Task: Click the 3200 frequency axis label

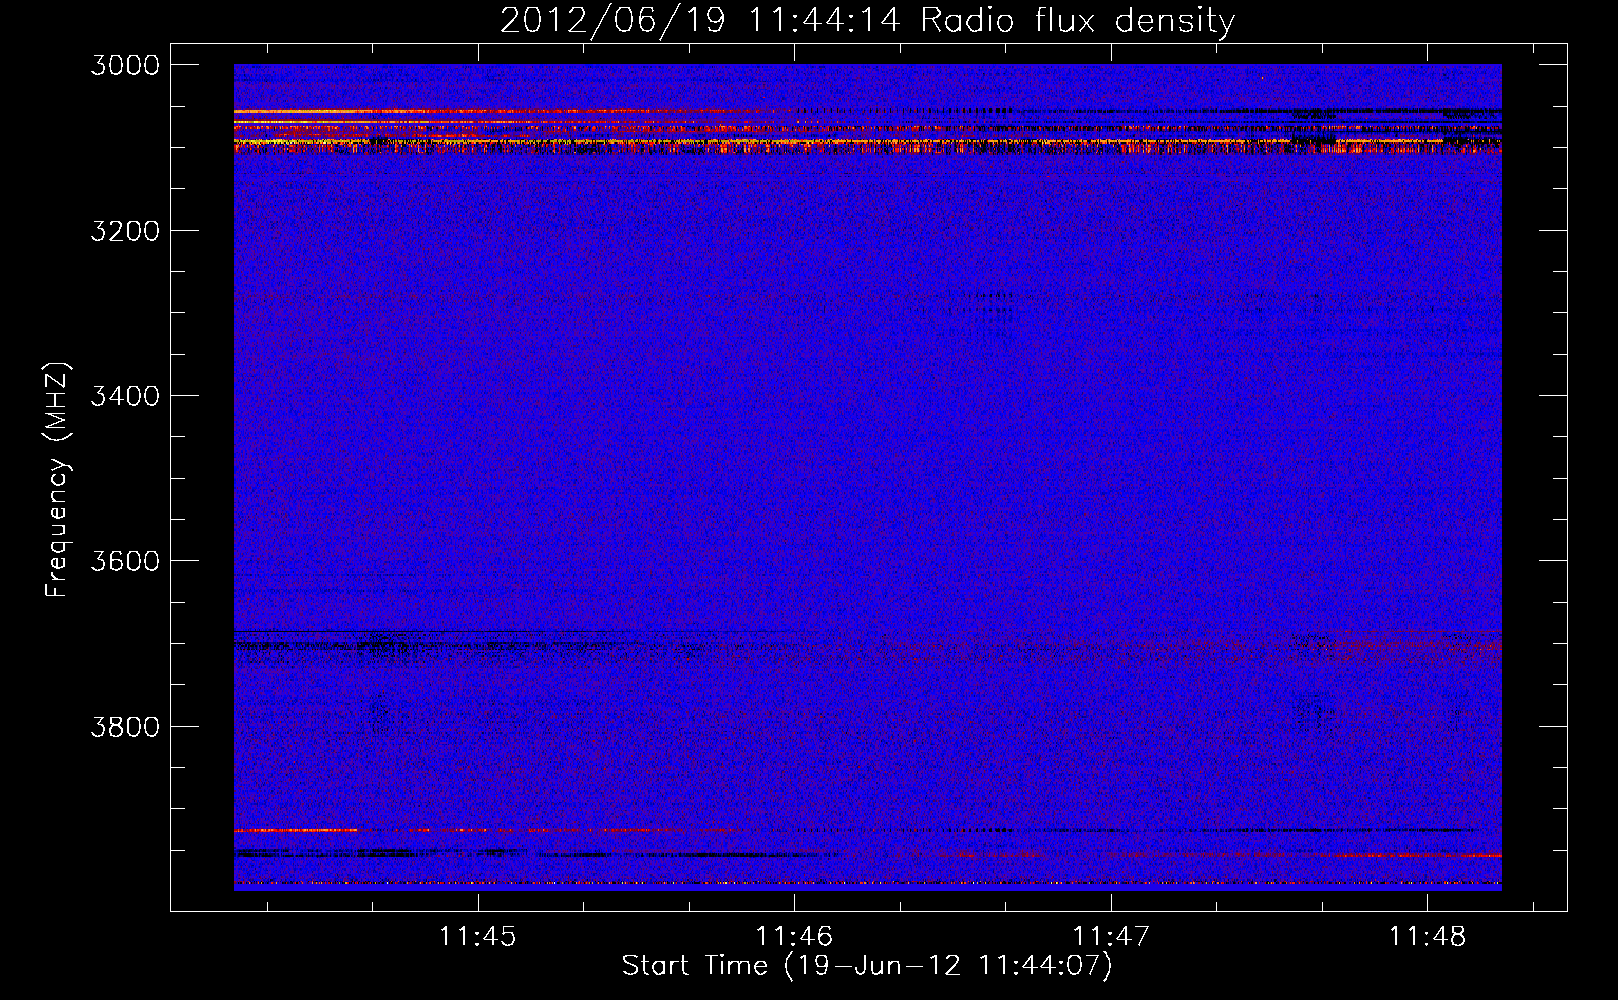Action: [x=125, y=231]
